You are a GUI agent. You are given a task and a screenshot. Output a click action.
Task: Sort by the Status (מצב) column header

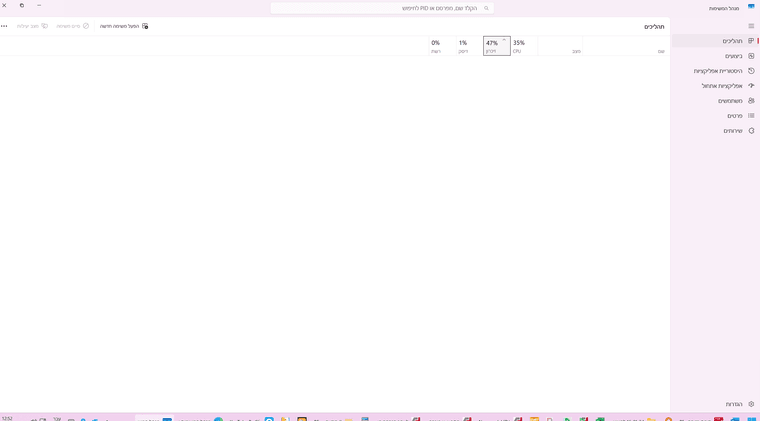coord(560,46)
